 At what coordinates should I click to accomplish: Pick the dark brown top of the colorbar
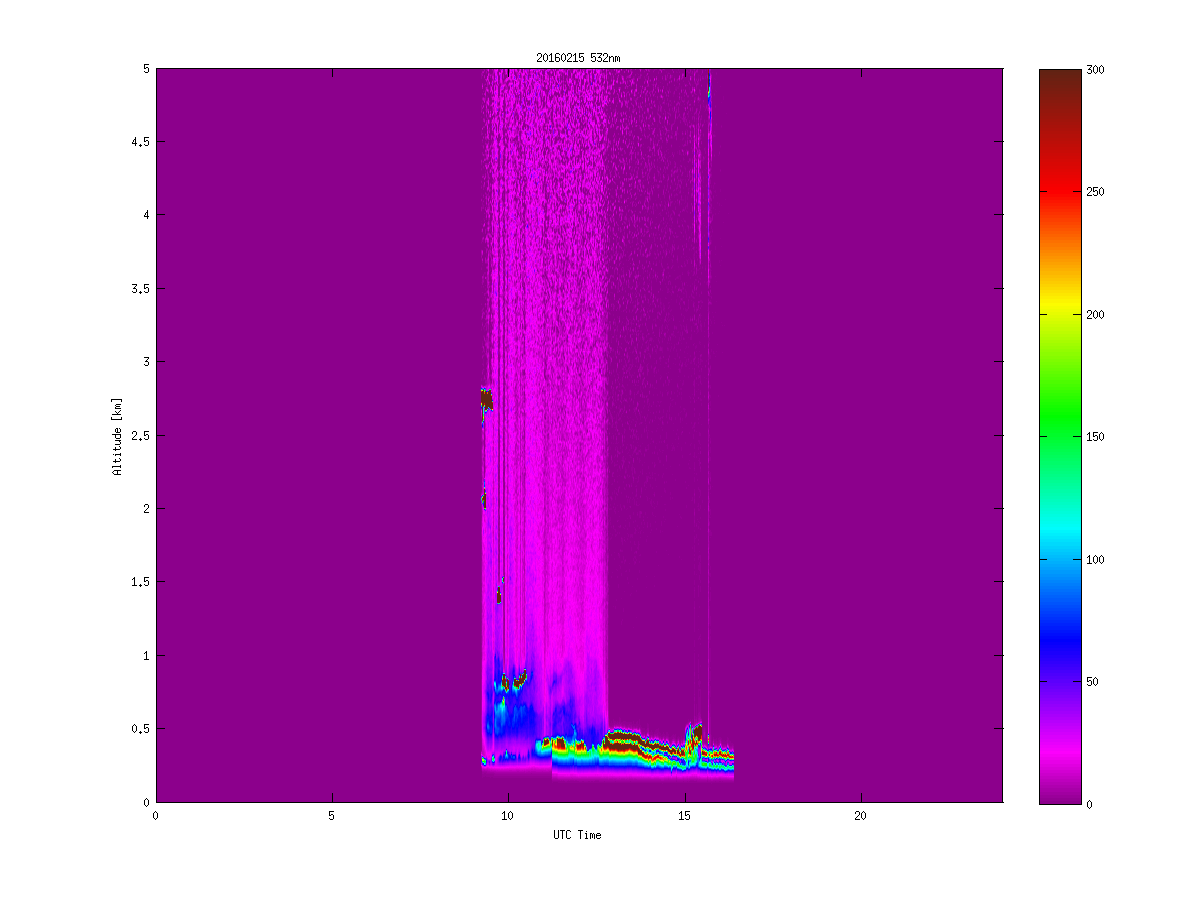click(x=1060, y=78)
